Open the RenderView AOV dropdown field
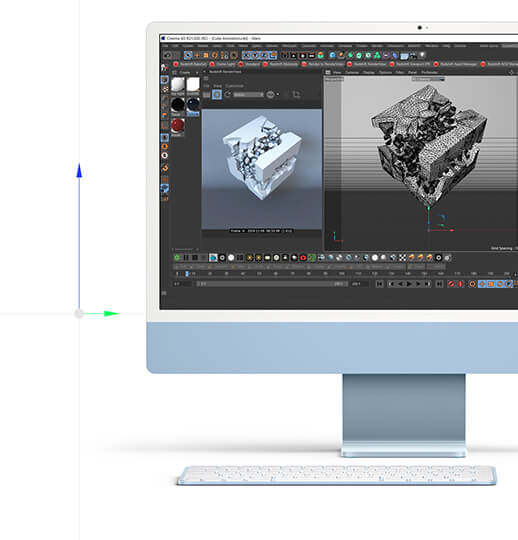 [249, 94]
